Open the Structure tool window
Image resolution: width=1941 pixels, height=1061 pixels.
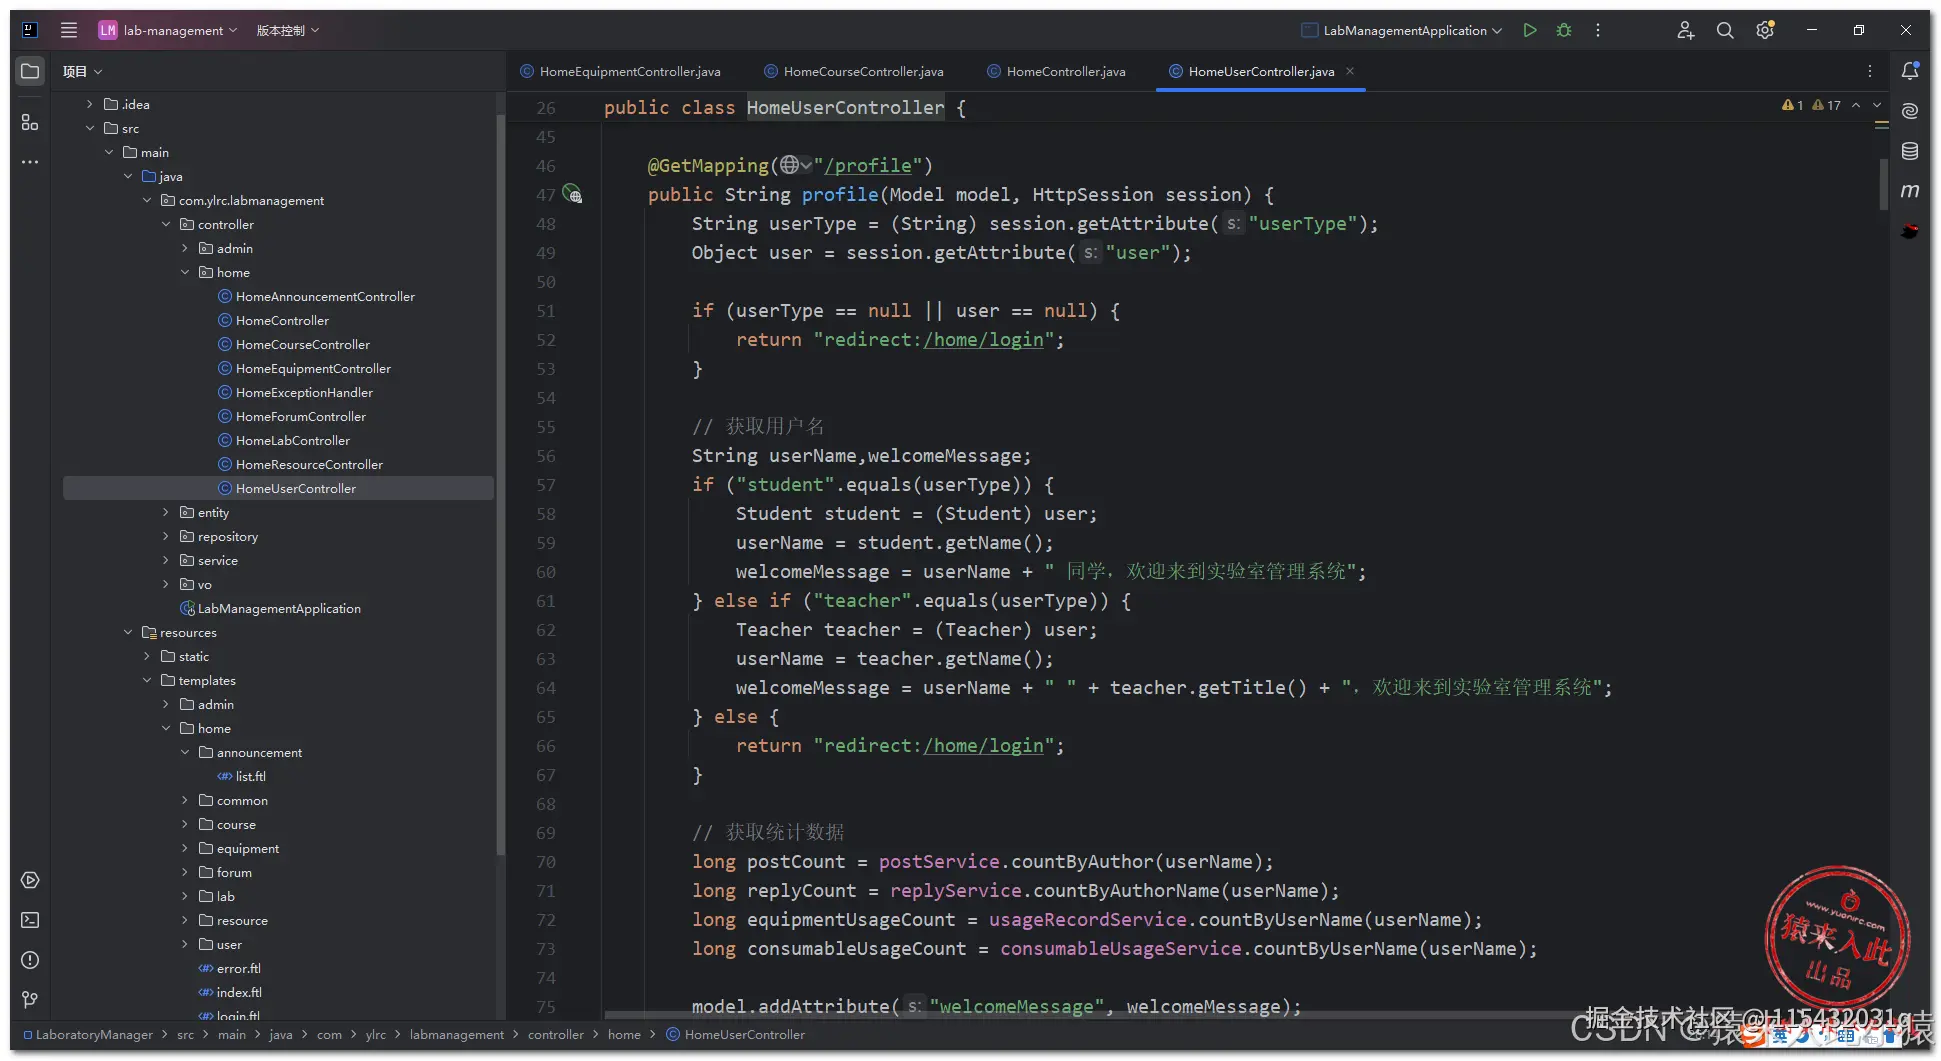click(x=30, y=122)
